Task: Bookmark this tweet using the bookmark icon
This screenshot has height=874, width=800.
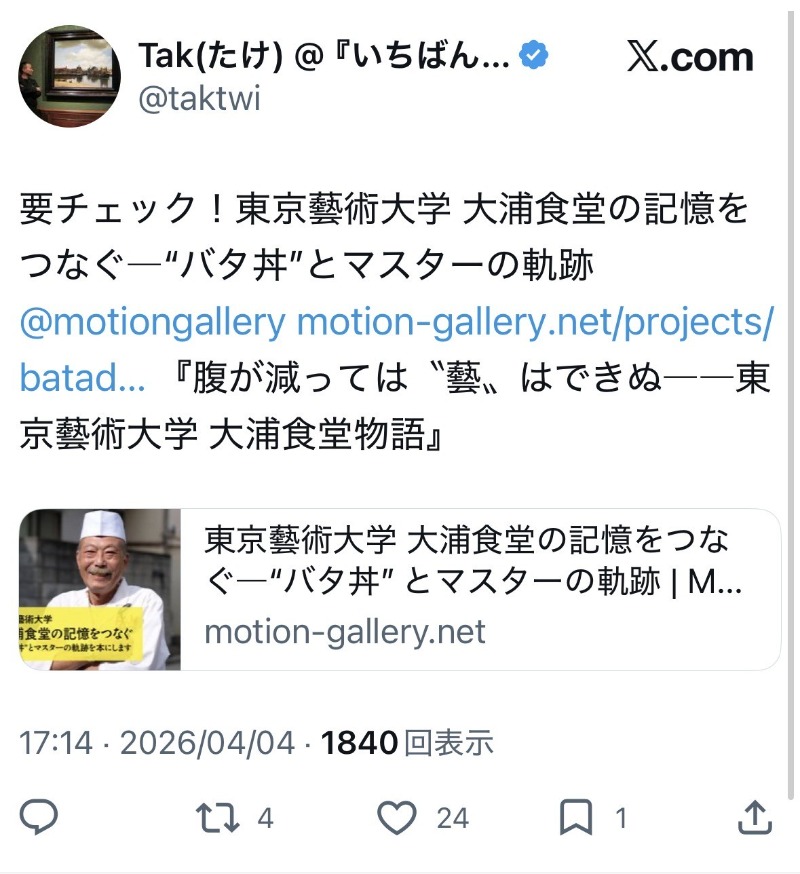Action: 576,819
